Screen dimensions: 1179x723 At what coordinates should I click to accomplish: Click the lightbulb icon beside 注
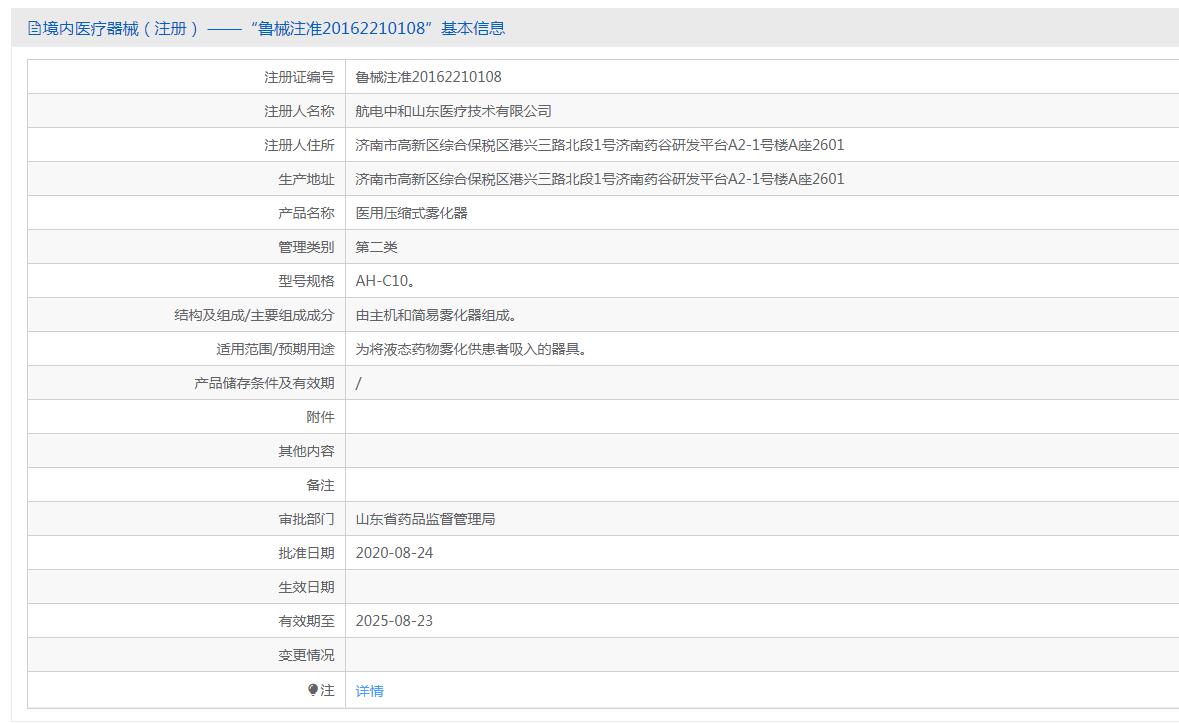313,690
